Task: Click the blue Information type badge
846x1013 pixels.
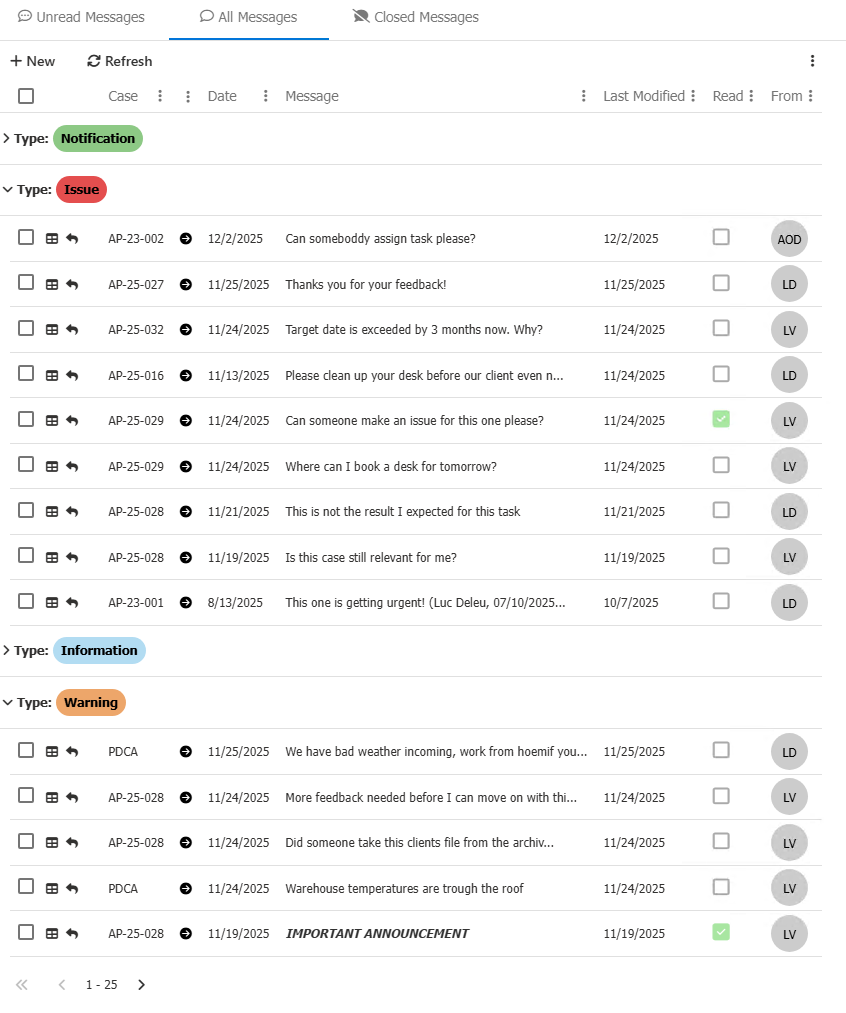Action: 99,651
